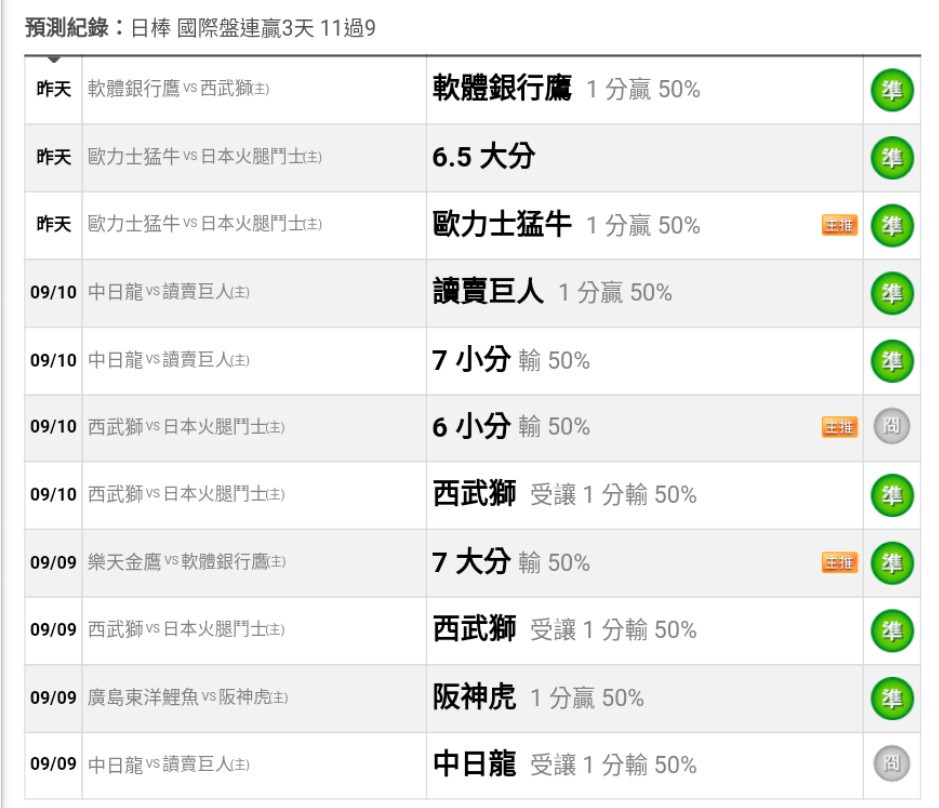939x808 pixels.
Task: Open matchup 樂天金鷹 vs 軟體銀行鷹
Action: tap(187, 562)
